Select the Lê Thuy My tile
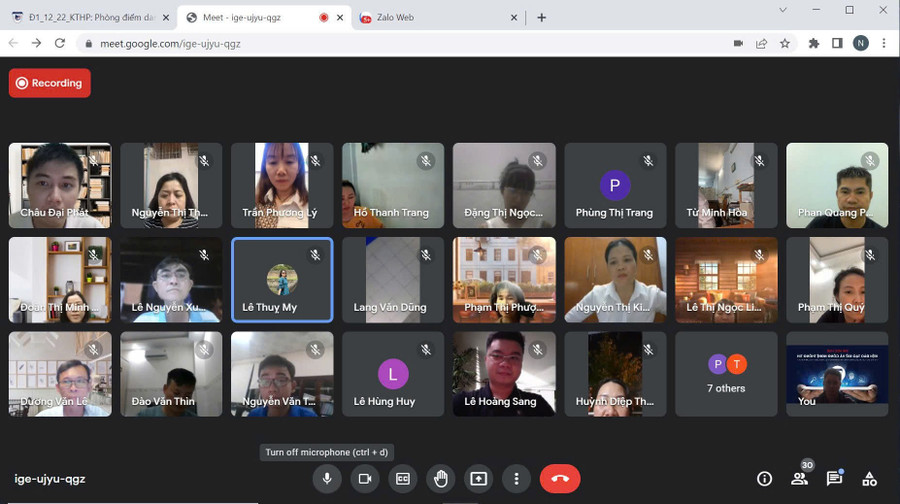The height and width of the screenshot is (504, 900). tap(282, 280)
